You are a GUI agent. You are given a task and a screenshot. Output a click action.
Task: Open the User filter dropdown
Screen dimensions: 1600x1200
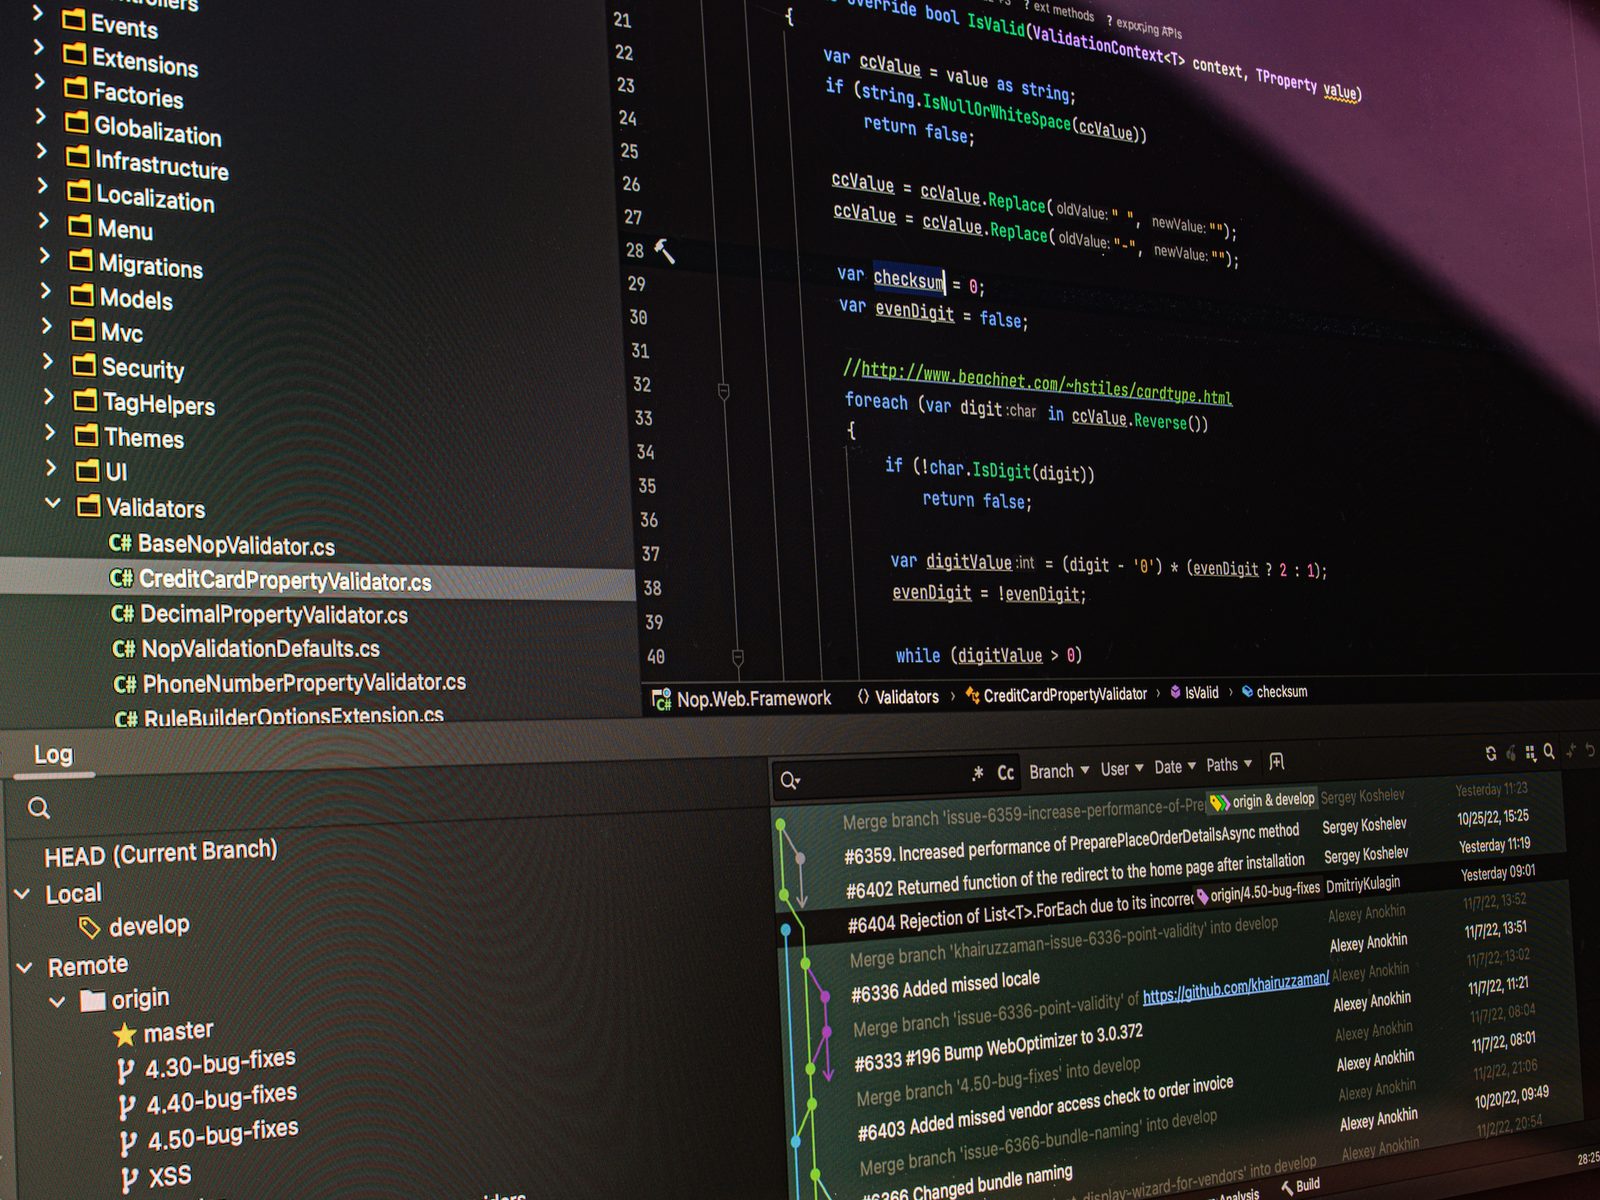click(x=1122, y=769)
